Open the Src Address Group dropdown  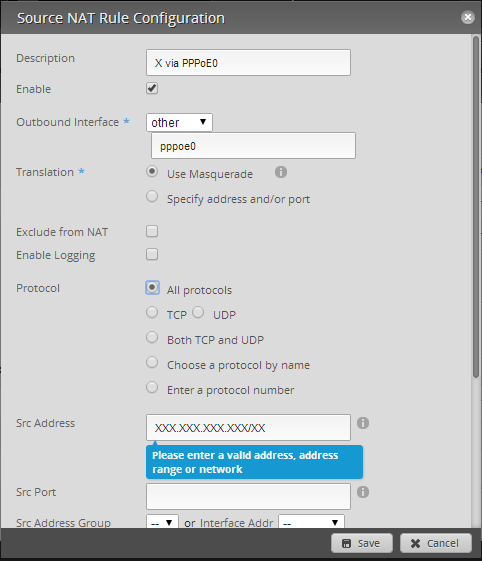(162, 522)
